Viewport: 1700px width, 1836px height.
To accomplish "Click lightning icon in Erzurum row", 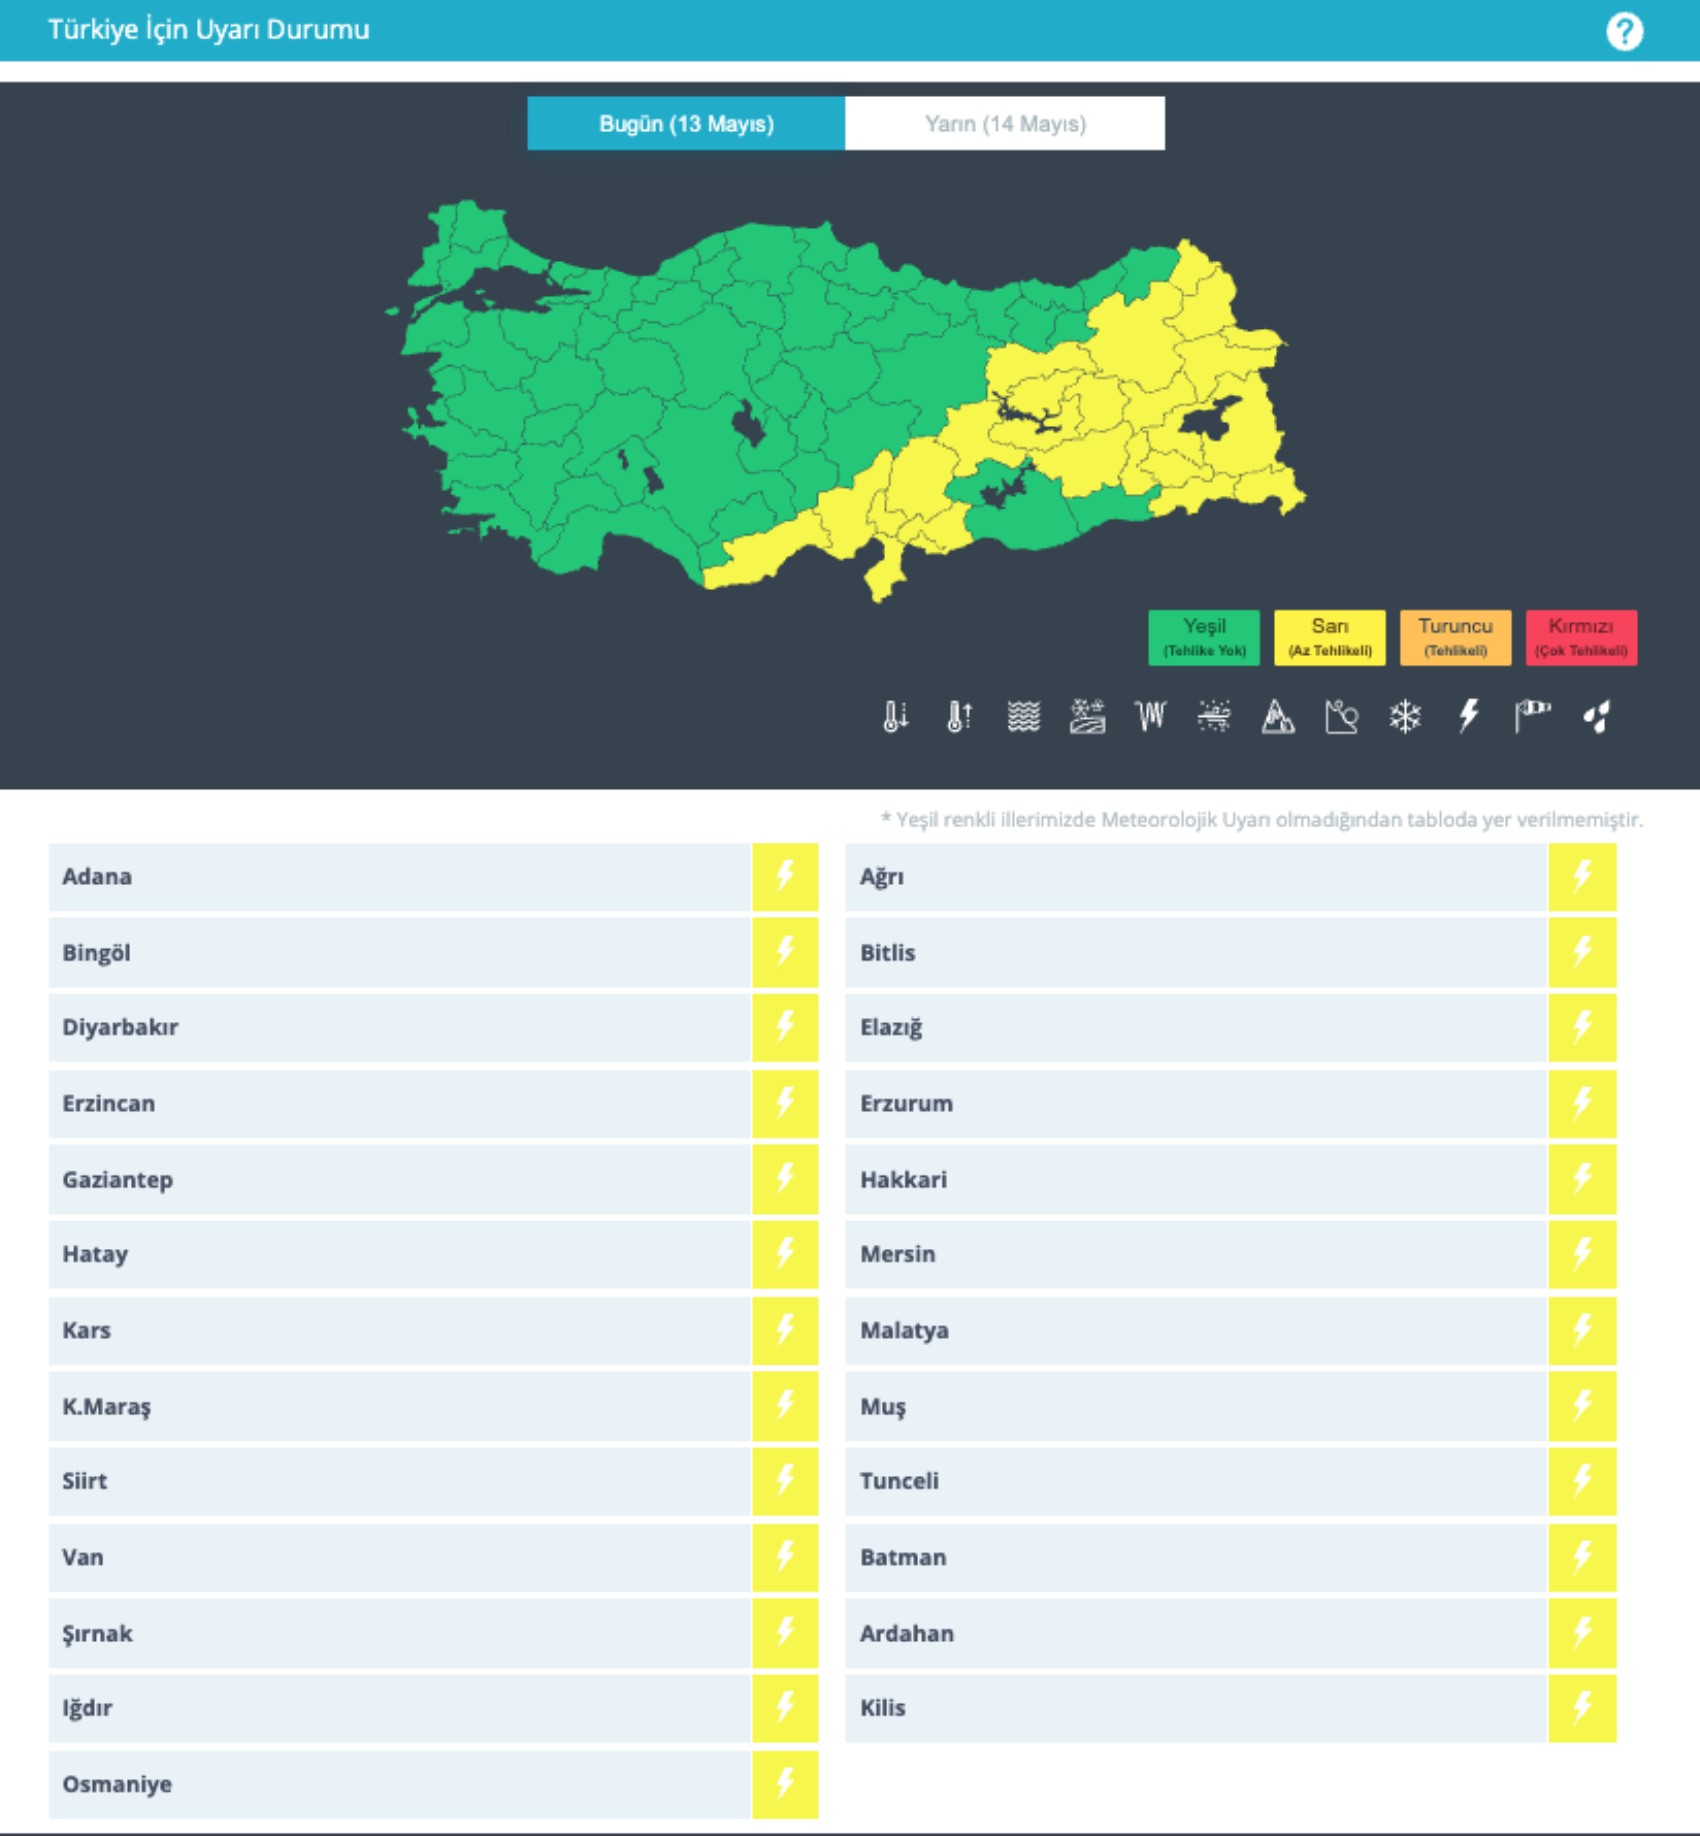I will (x=1582, y=1103).
